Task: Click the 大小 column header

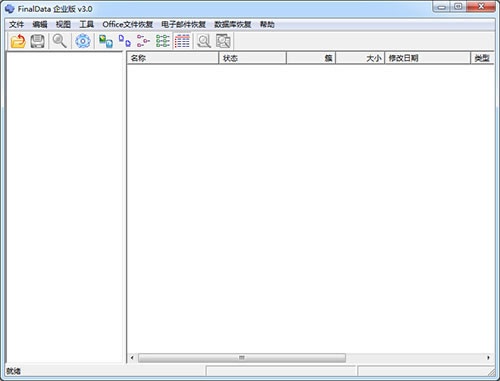Action: 360,58
